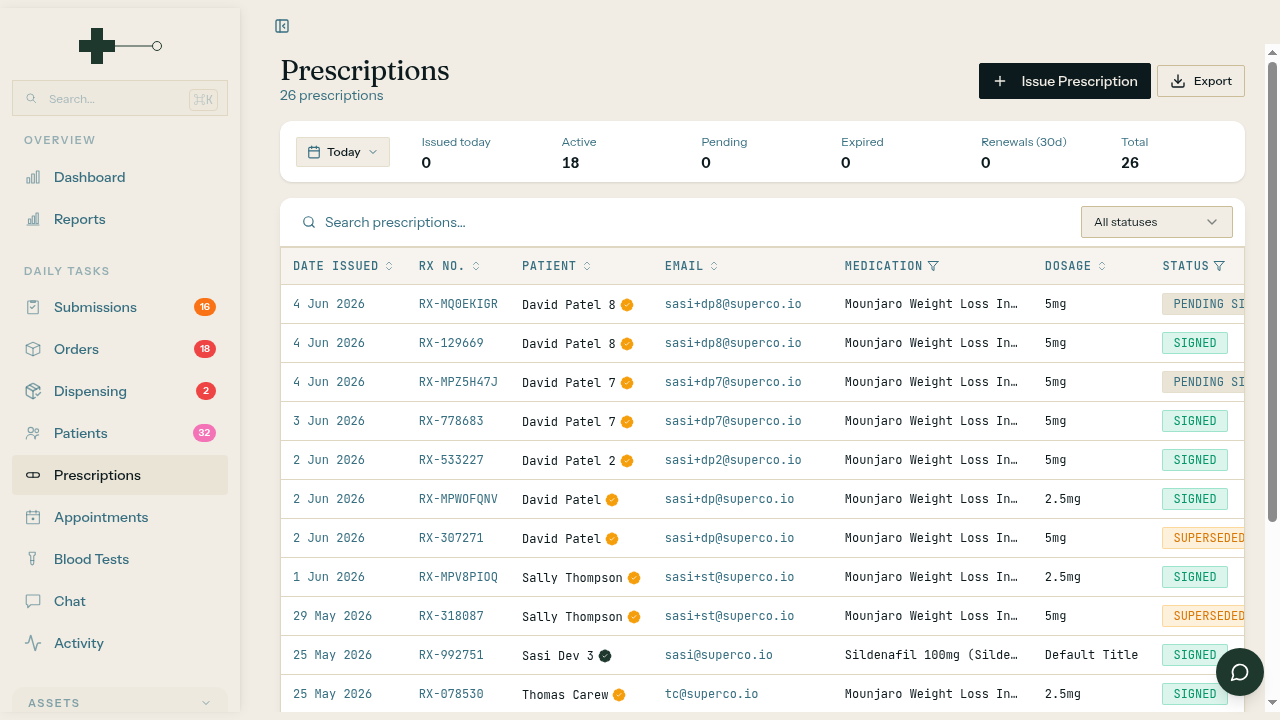Click the Prescriptions pill icon
Image resolution: width=1280 pixels, height=720 pixels.
coord(33,475)
